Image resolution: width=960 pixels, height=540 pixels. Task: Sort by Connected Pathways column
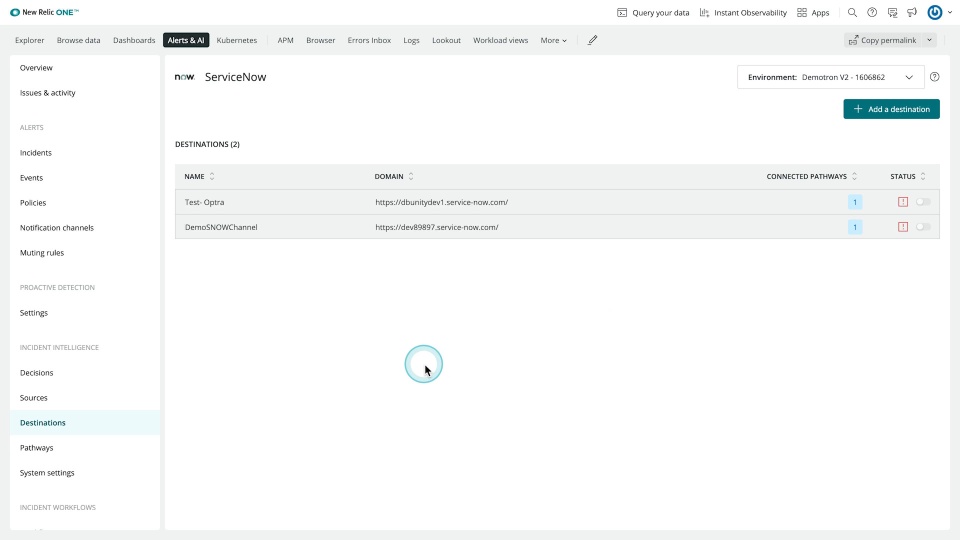tap(812, 176)
